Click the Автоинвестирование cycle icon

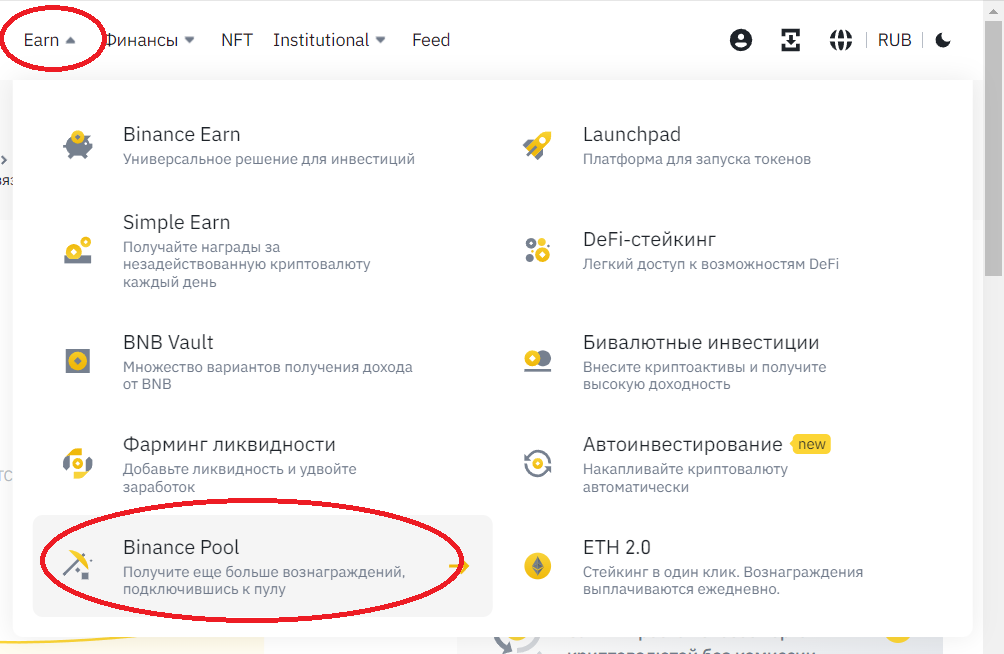click(537, 463)
